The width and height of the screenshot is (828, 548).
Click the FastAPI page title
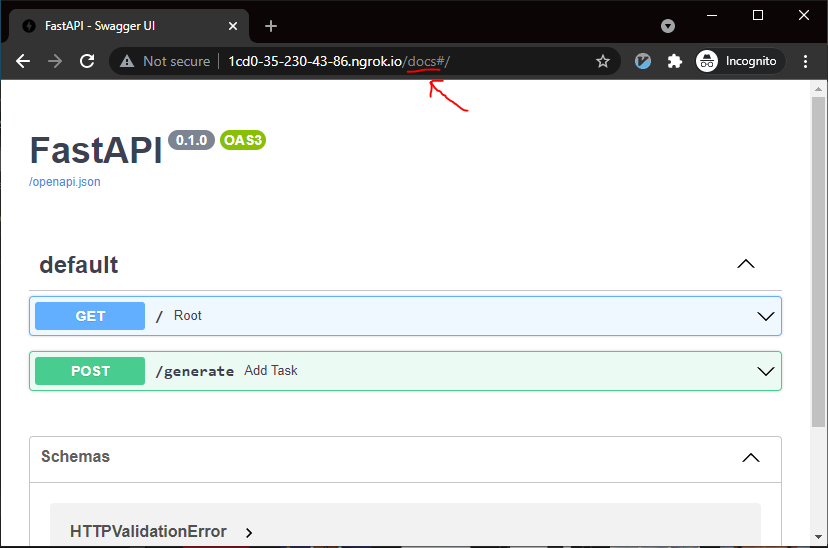coord(96,150)
